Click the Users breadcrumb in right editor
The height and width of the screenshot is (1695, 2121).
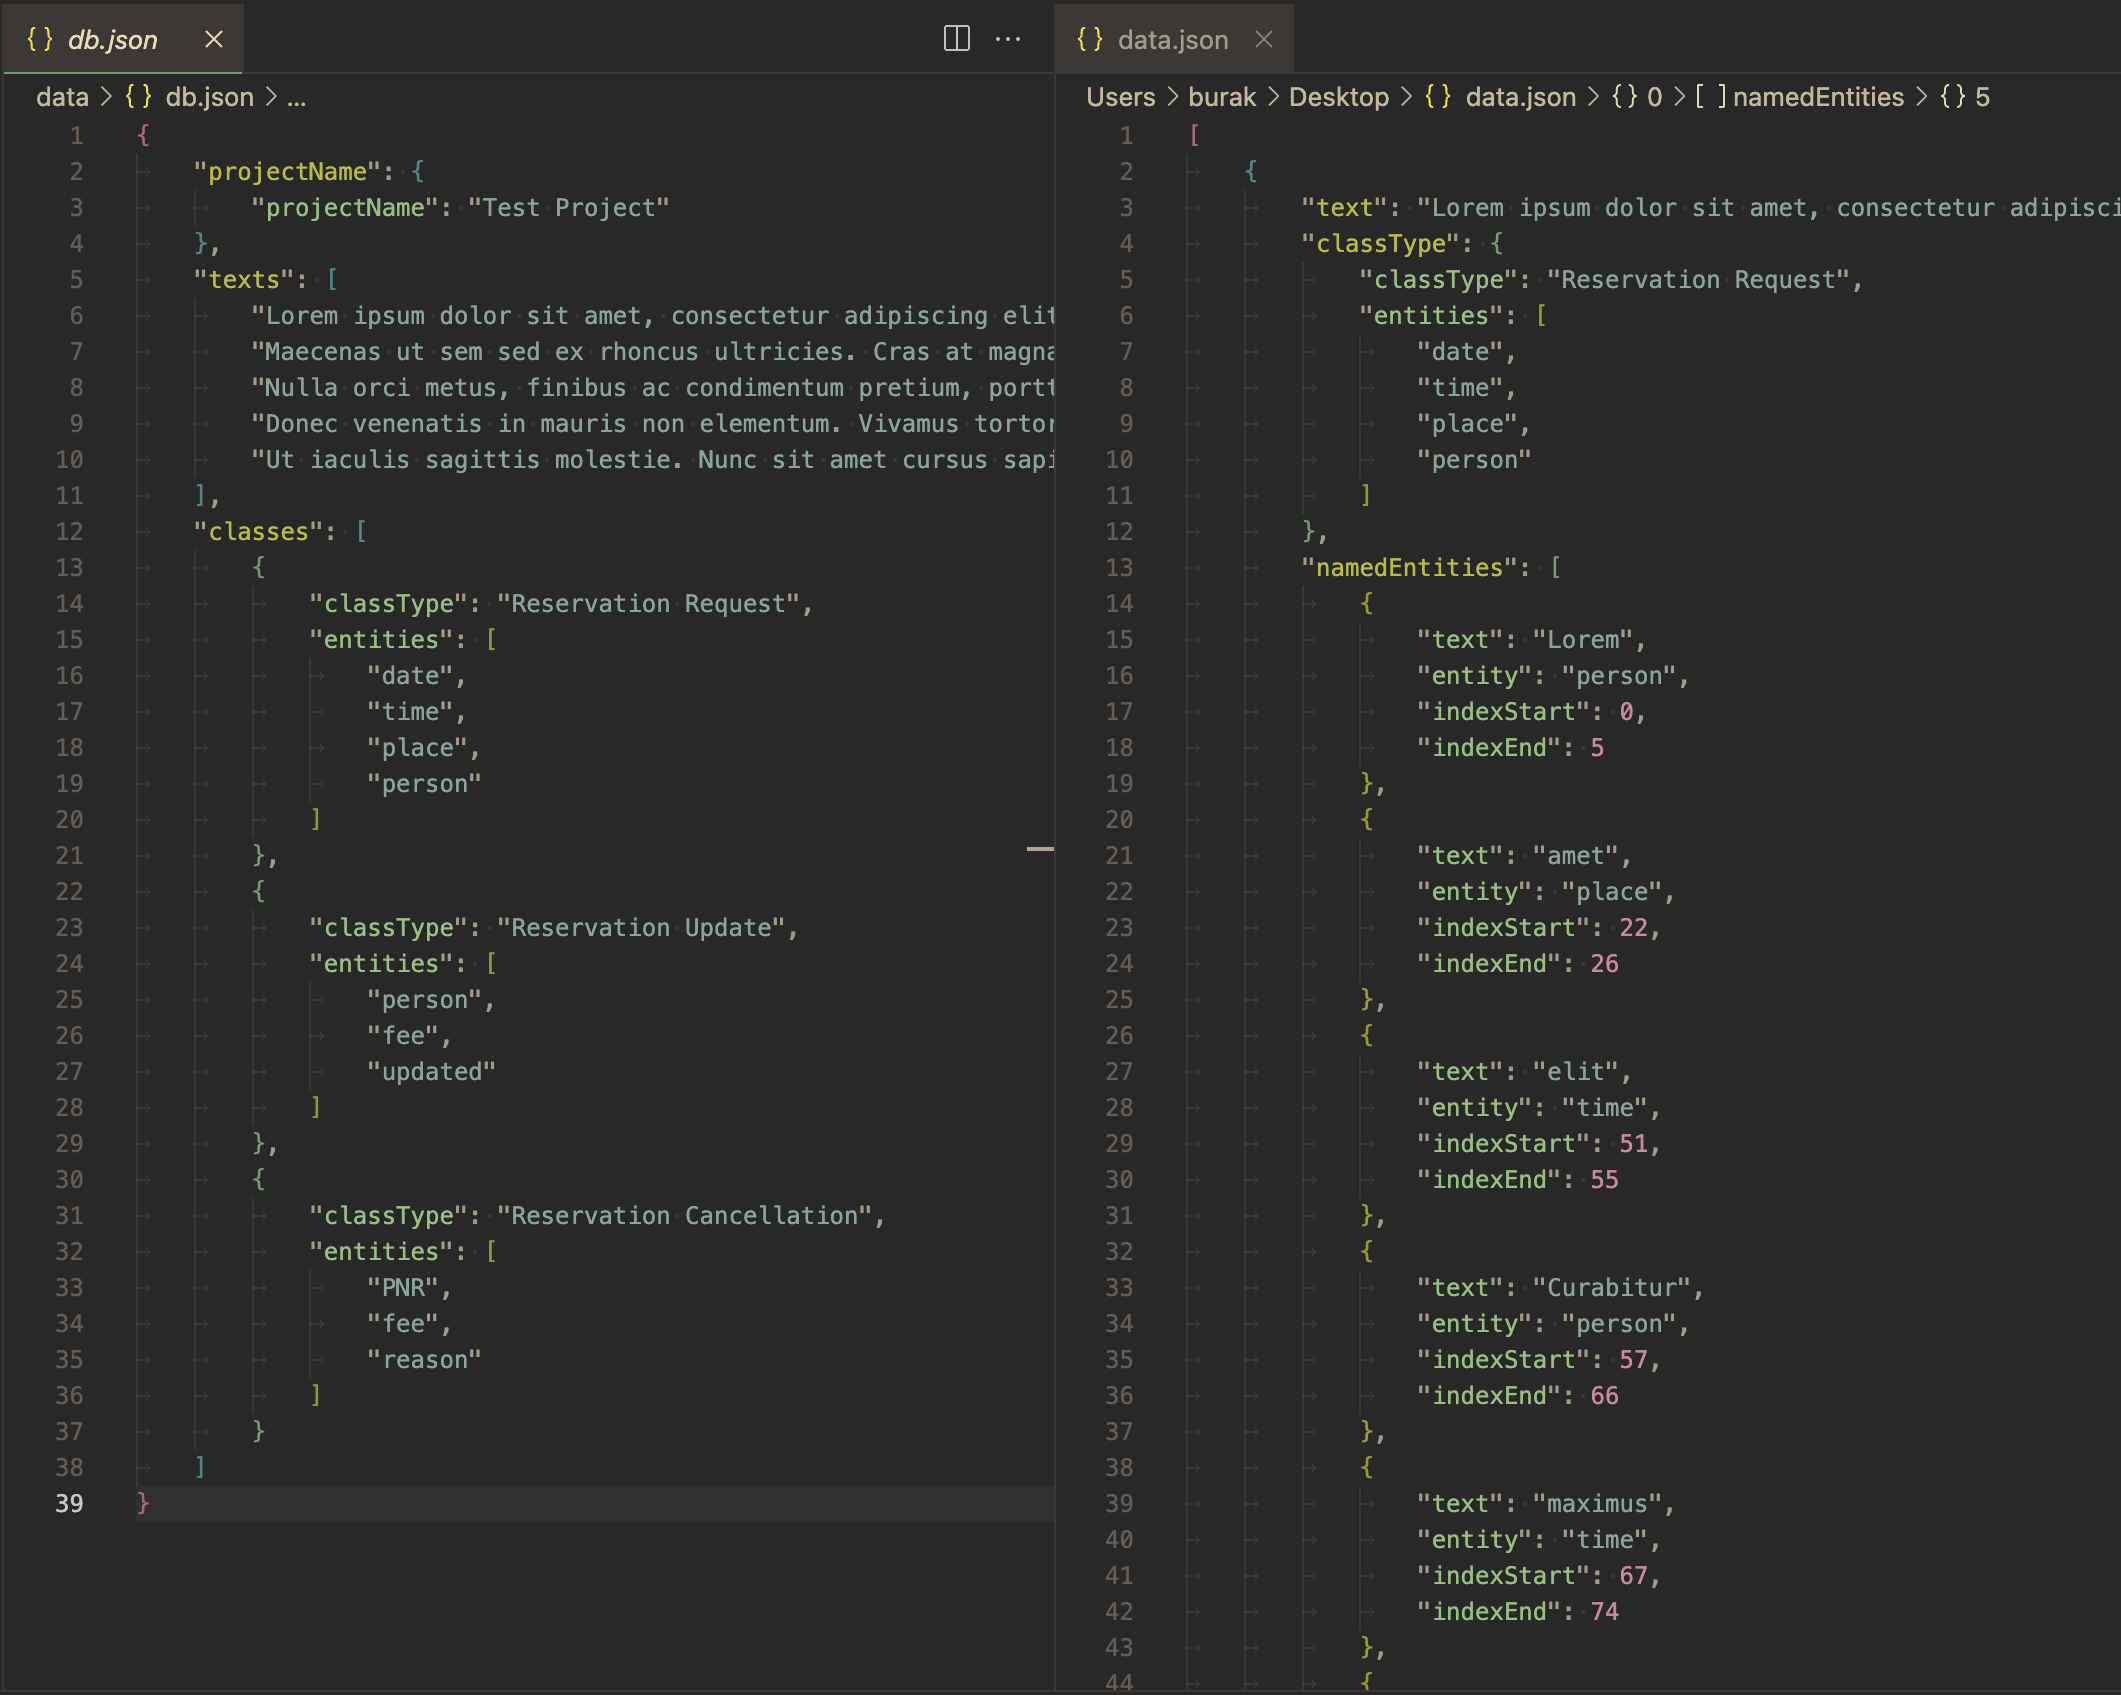[1121, 97]
